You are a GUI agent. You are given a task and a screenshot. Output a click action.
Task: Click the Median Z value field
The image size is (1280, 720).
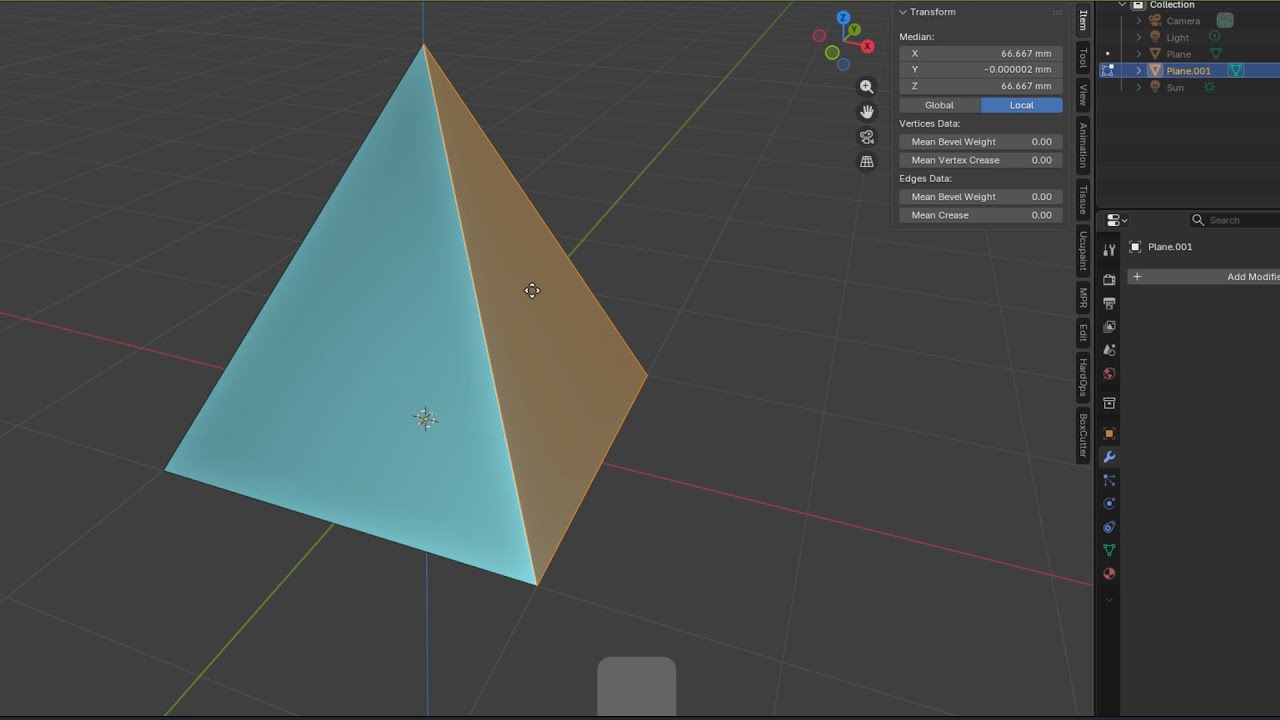pos(980,86)
